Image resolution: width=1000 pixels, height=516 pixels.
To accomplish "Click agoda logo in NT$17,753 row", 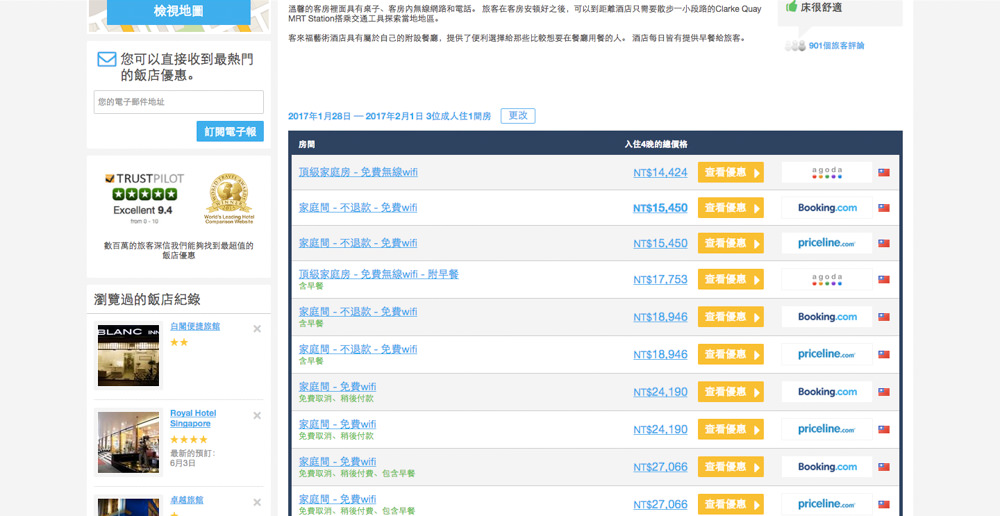I will click(x=827, y=279).
